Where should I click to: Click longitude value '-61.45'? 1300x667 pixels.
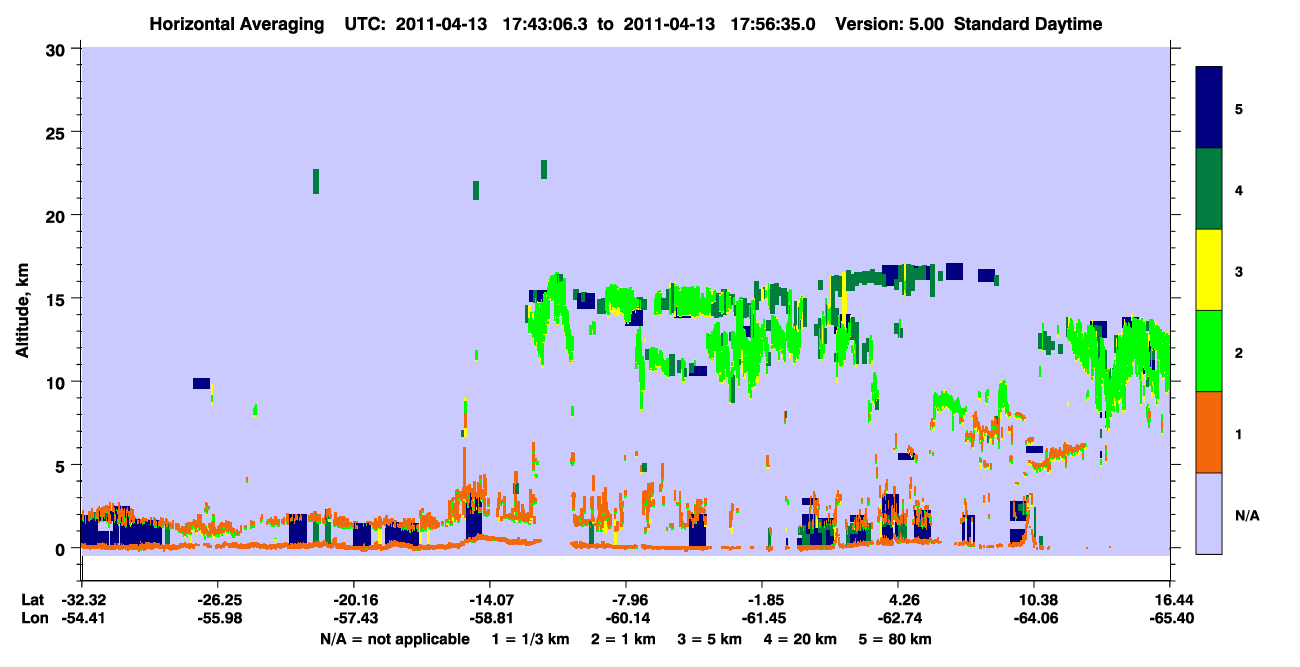[x=763, y=618]
